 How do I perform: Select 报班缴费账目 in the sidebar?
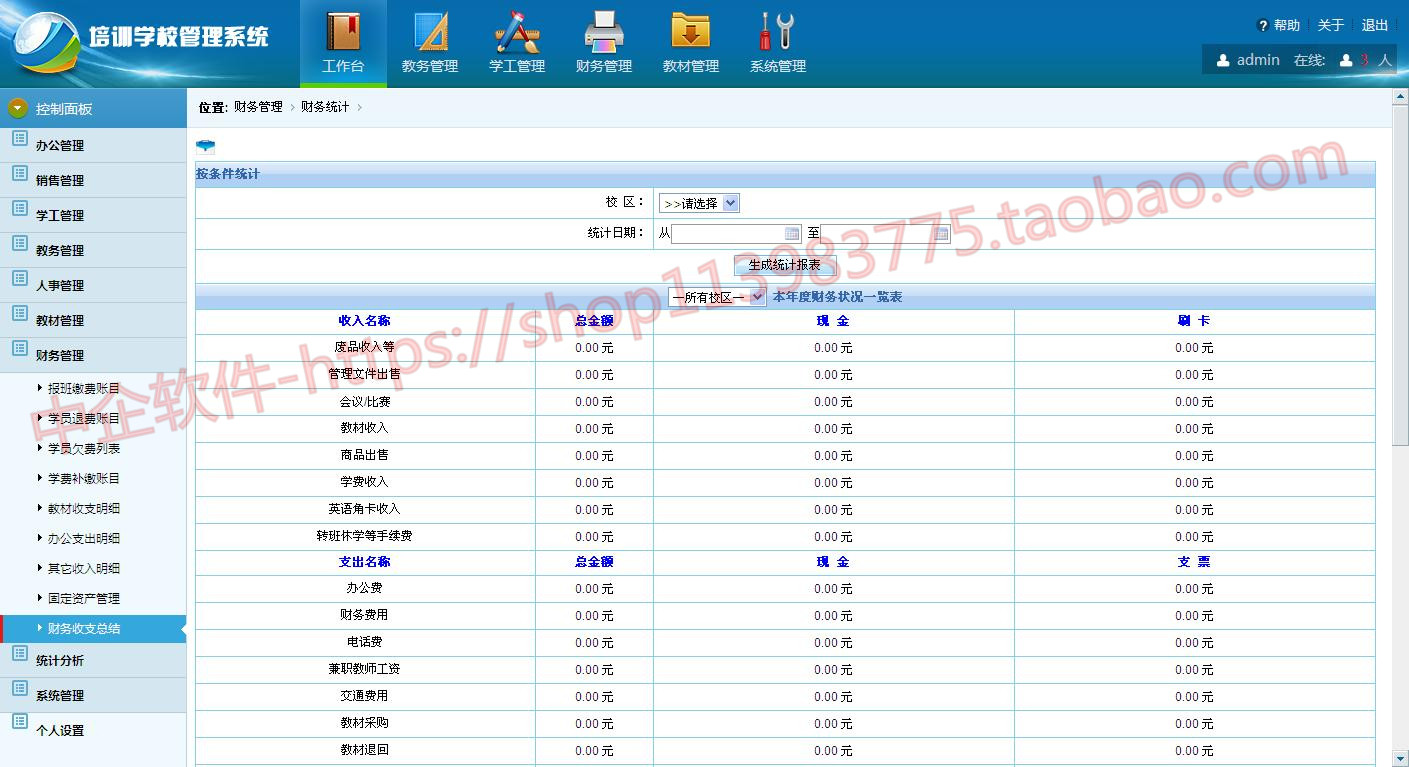(x=84, y=389)
